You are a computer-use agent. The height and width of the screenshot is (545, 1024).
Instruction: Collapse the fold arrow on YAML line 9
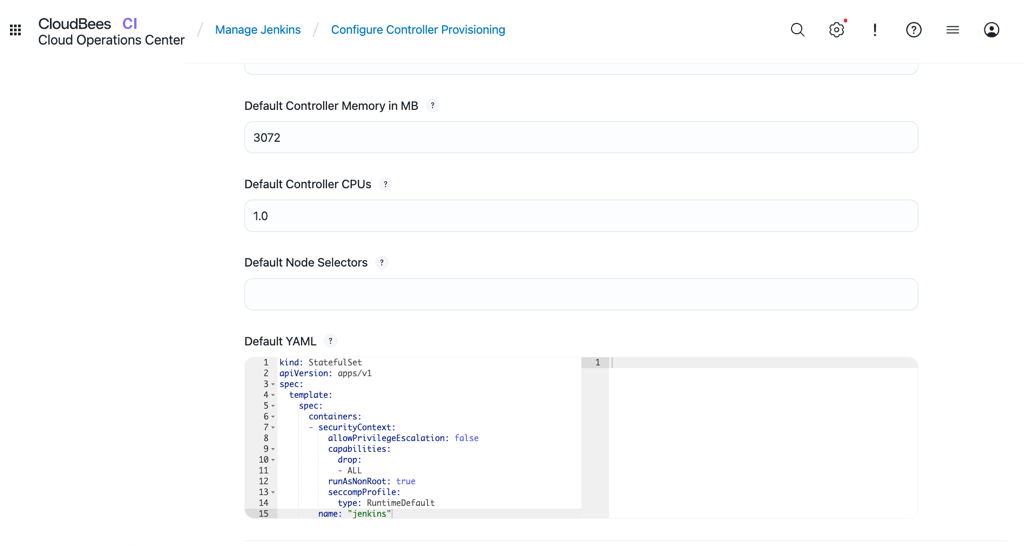(x=273, y=449)
